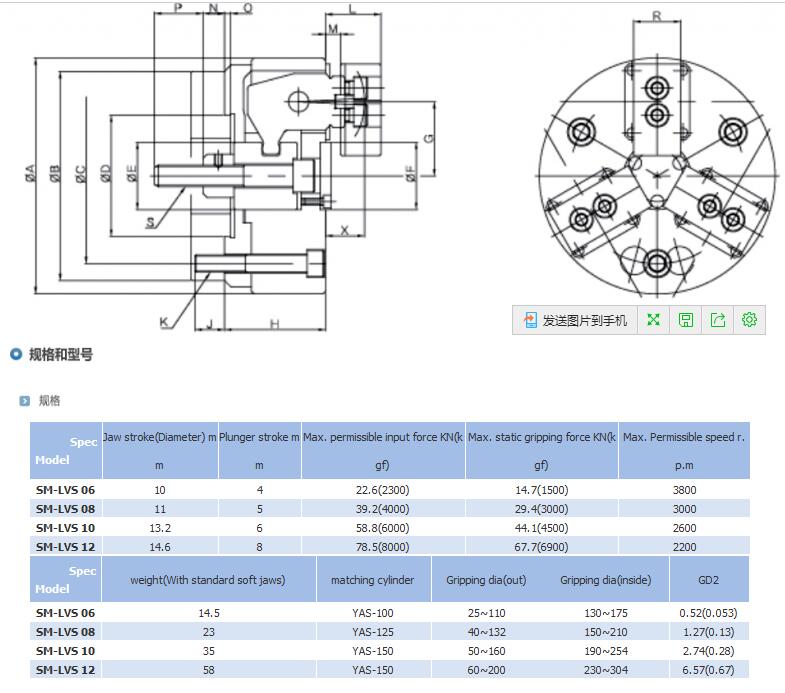
Task: Select the 规格 subheading text
Action: click(50, 401)
